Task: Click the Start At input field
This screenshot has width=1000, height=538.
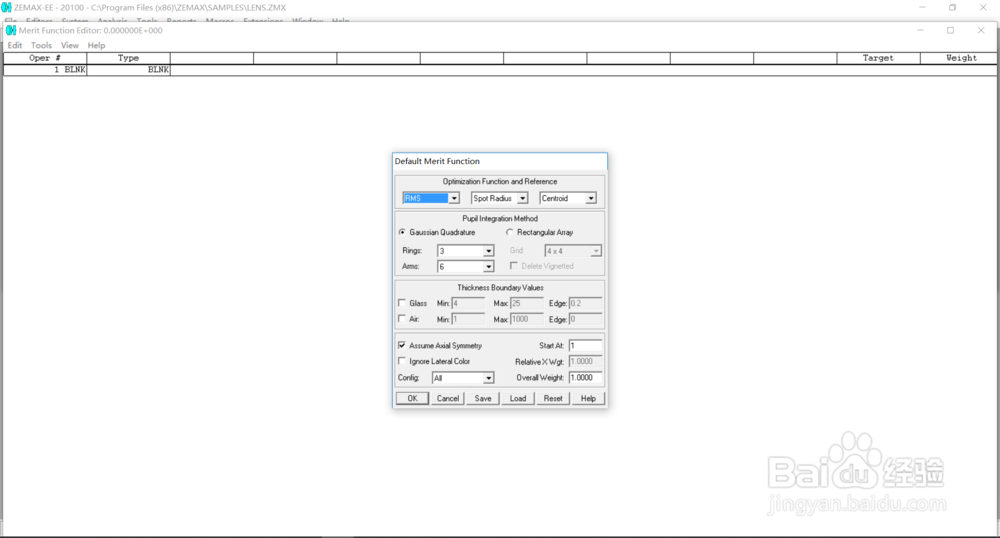Action: (x=585, y=345)
